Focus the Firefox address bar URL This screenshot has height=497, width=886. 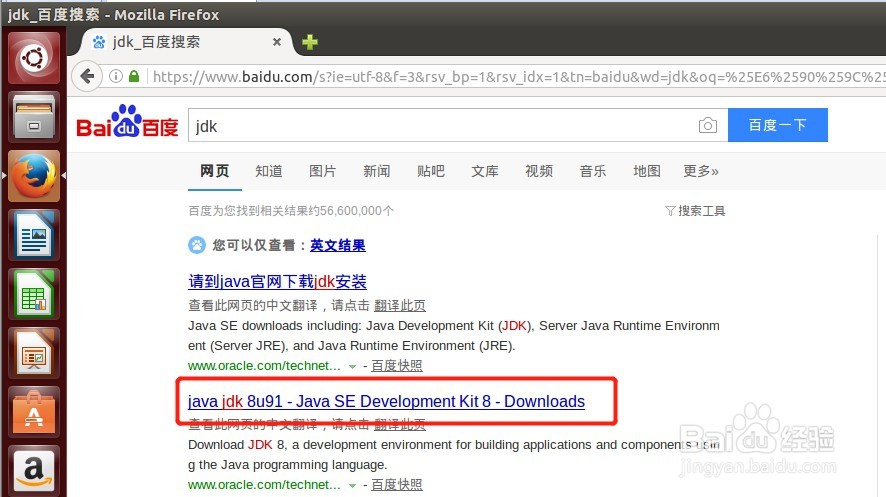[517, 76]
